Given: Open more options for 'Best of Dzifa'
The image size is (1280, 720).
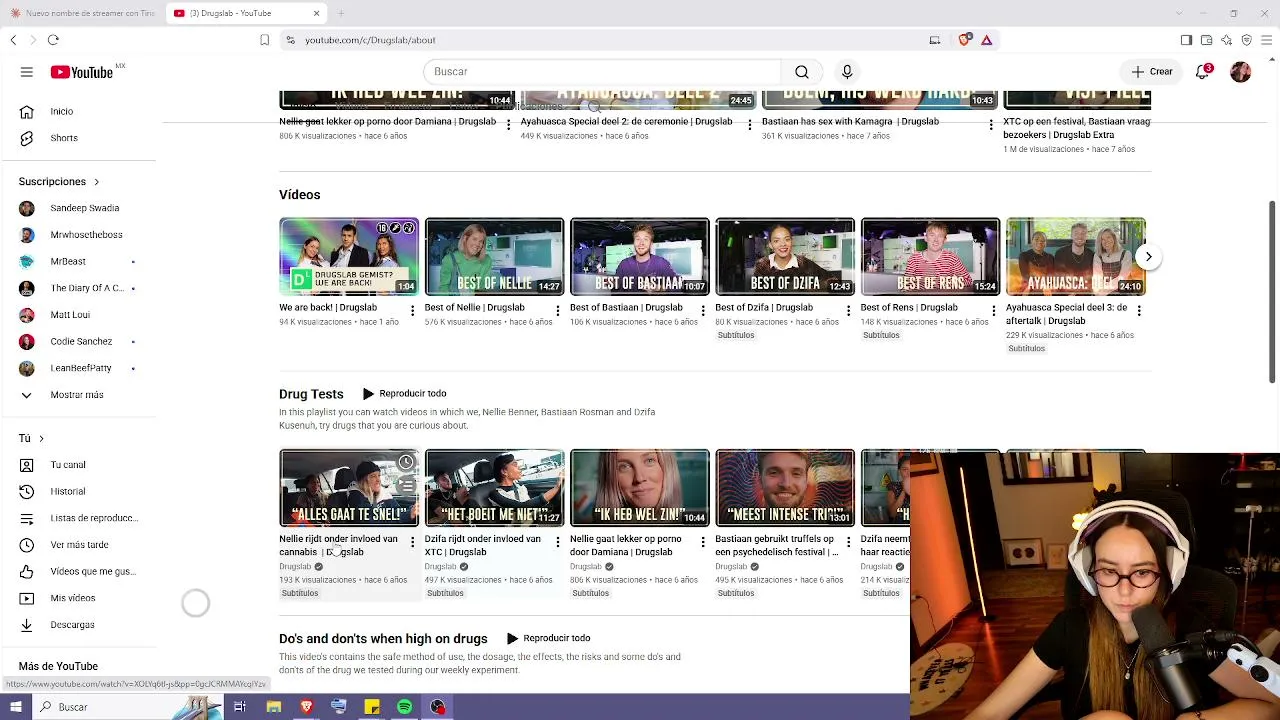Looking at the screenshot, I should tap(848, 311).
